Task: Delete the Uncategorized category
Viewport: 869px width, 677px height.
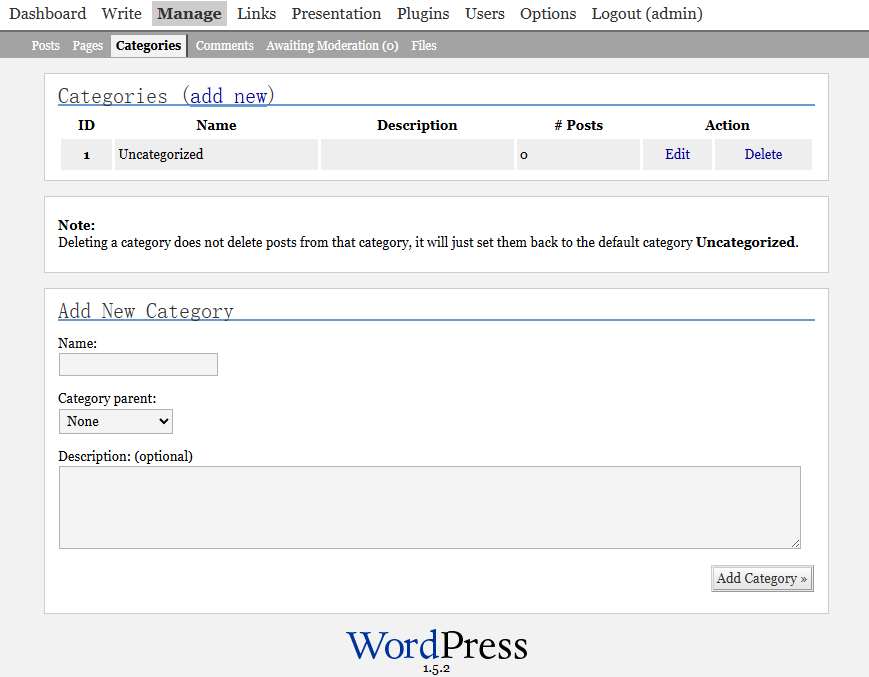Action: click(x=763, y=154)
